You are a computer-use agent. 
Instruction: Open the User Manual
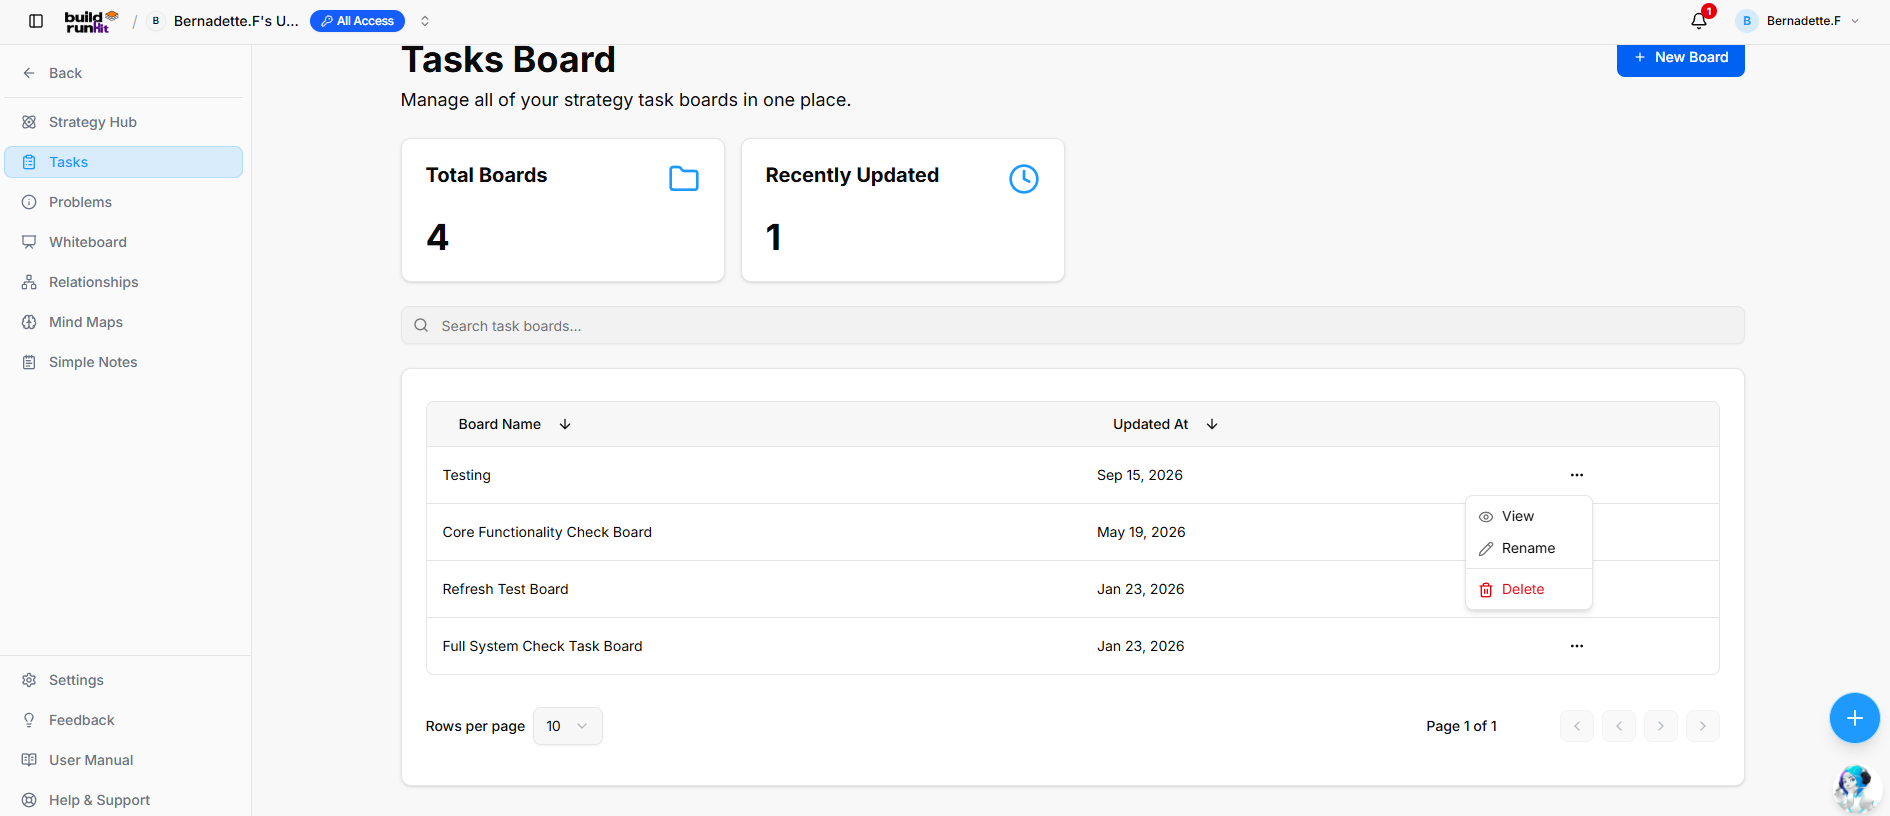click(x=124, y=760)
